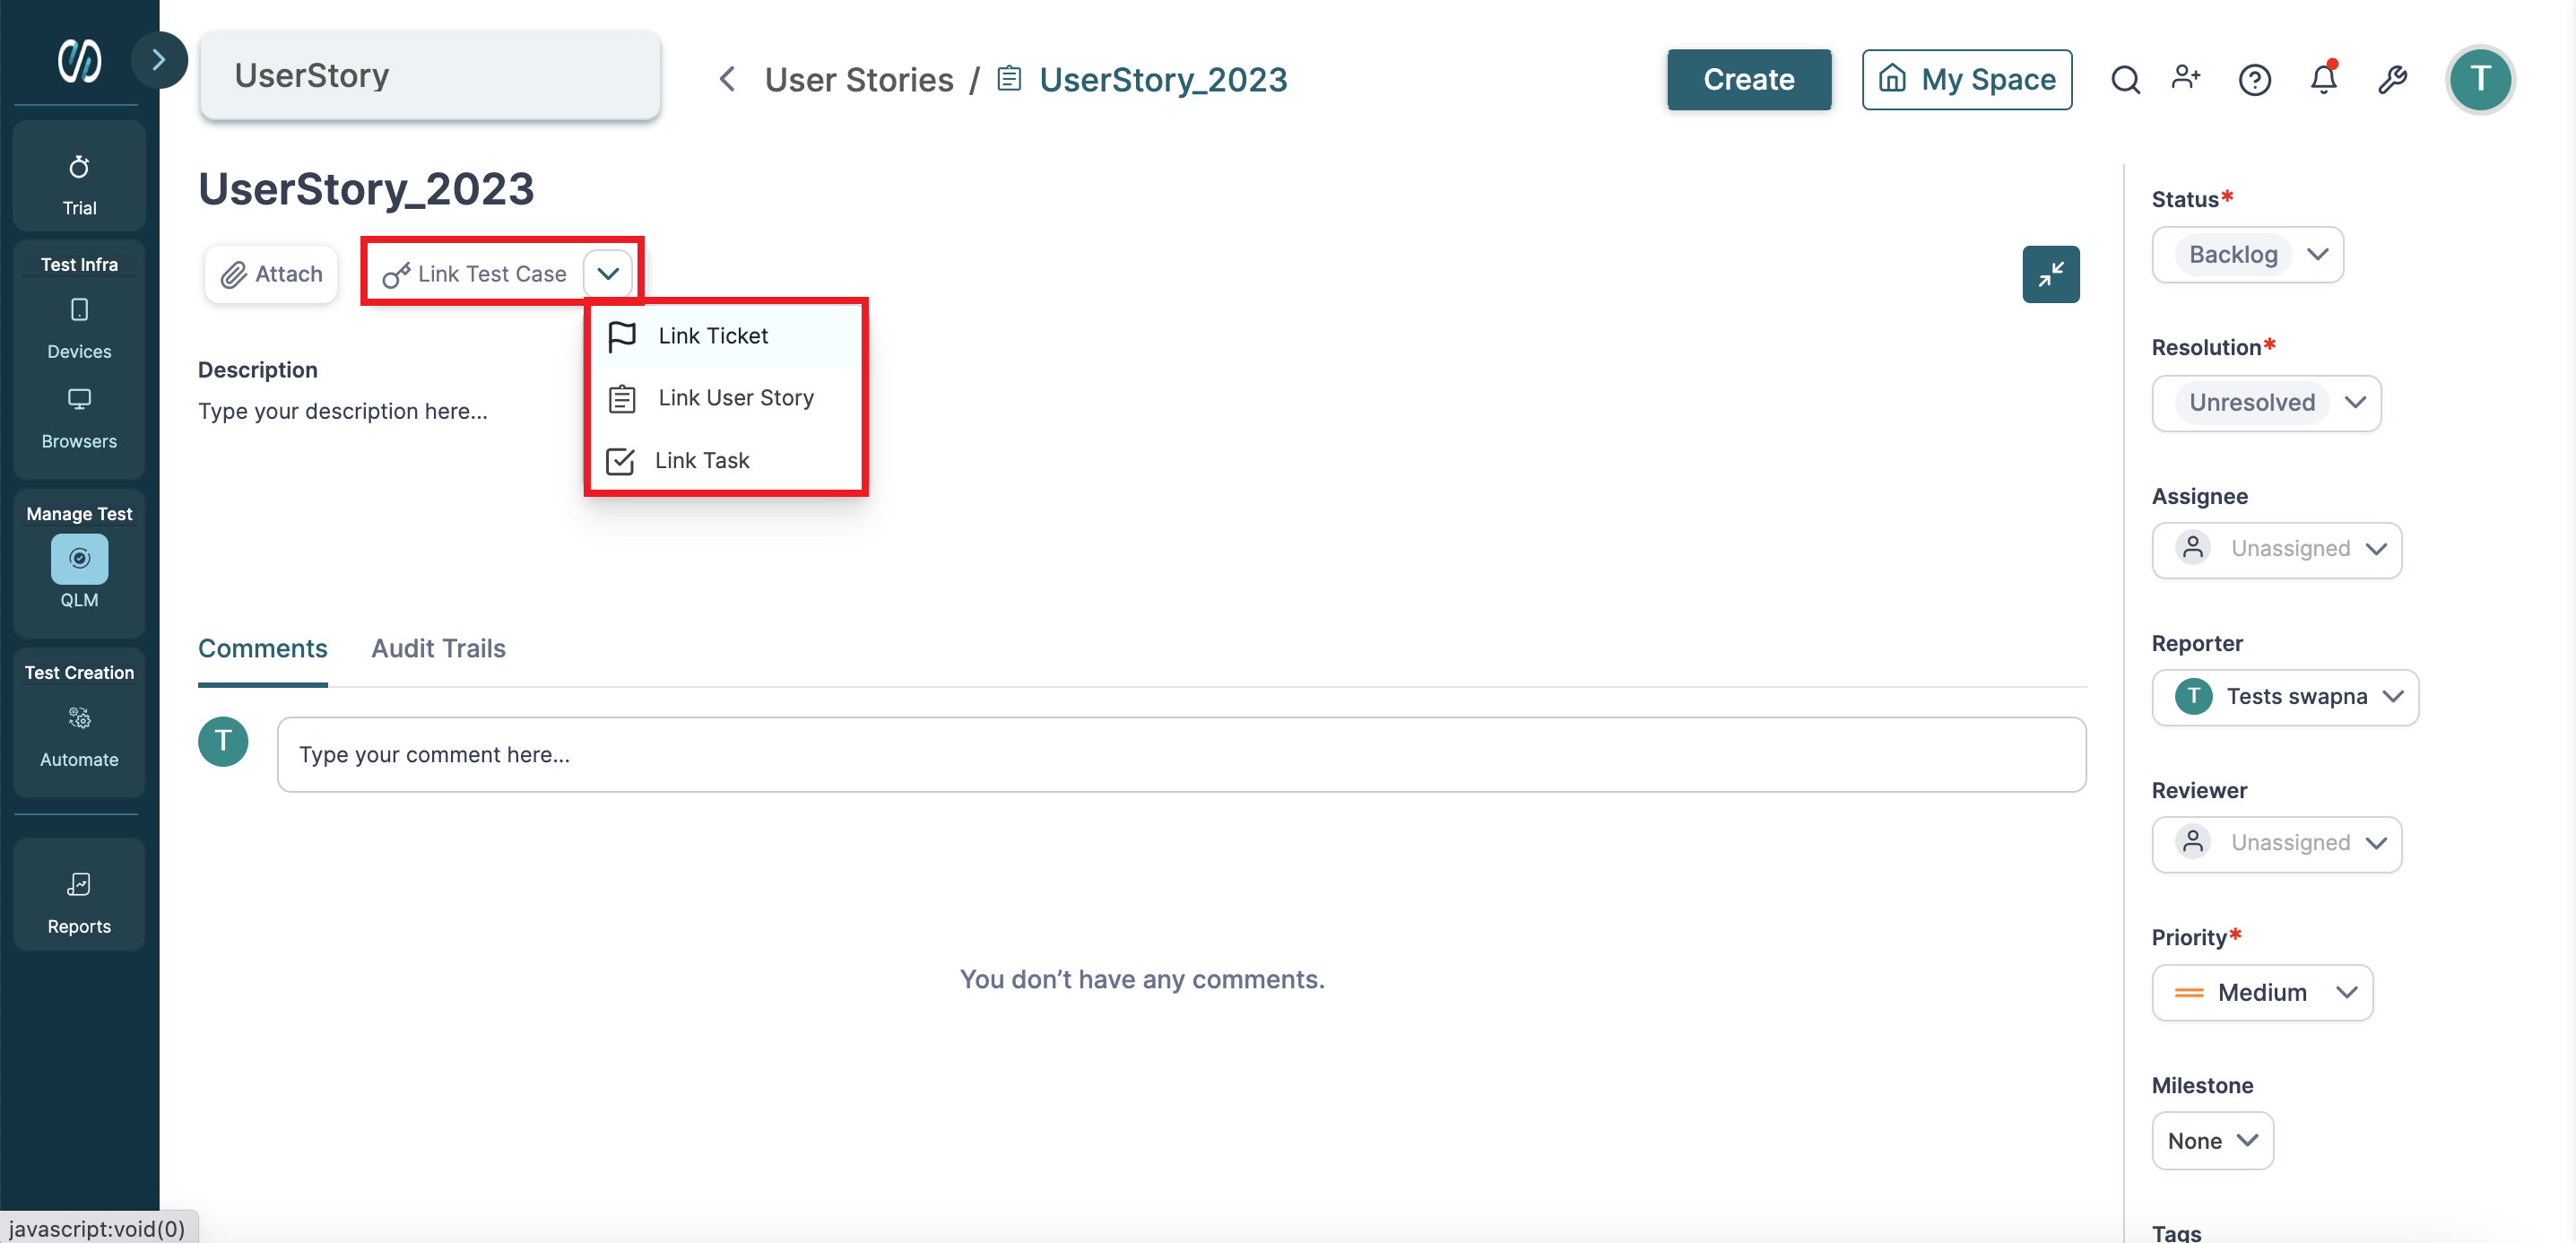The image size is (2576, 1243).
Task: Click the invite user icon
Action: click(2186, 78)
